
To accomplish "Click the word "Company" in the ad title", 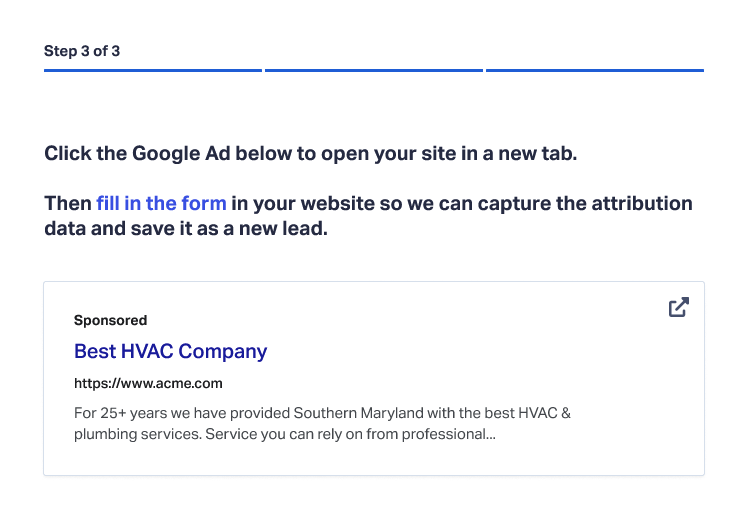I will 223,352.
